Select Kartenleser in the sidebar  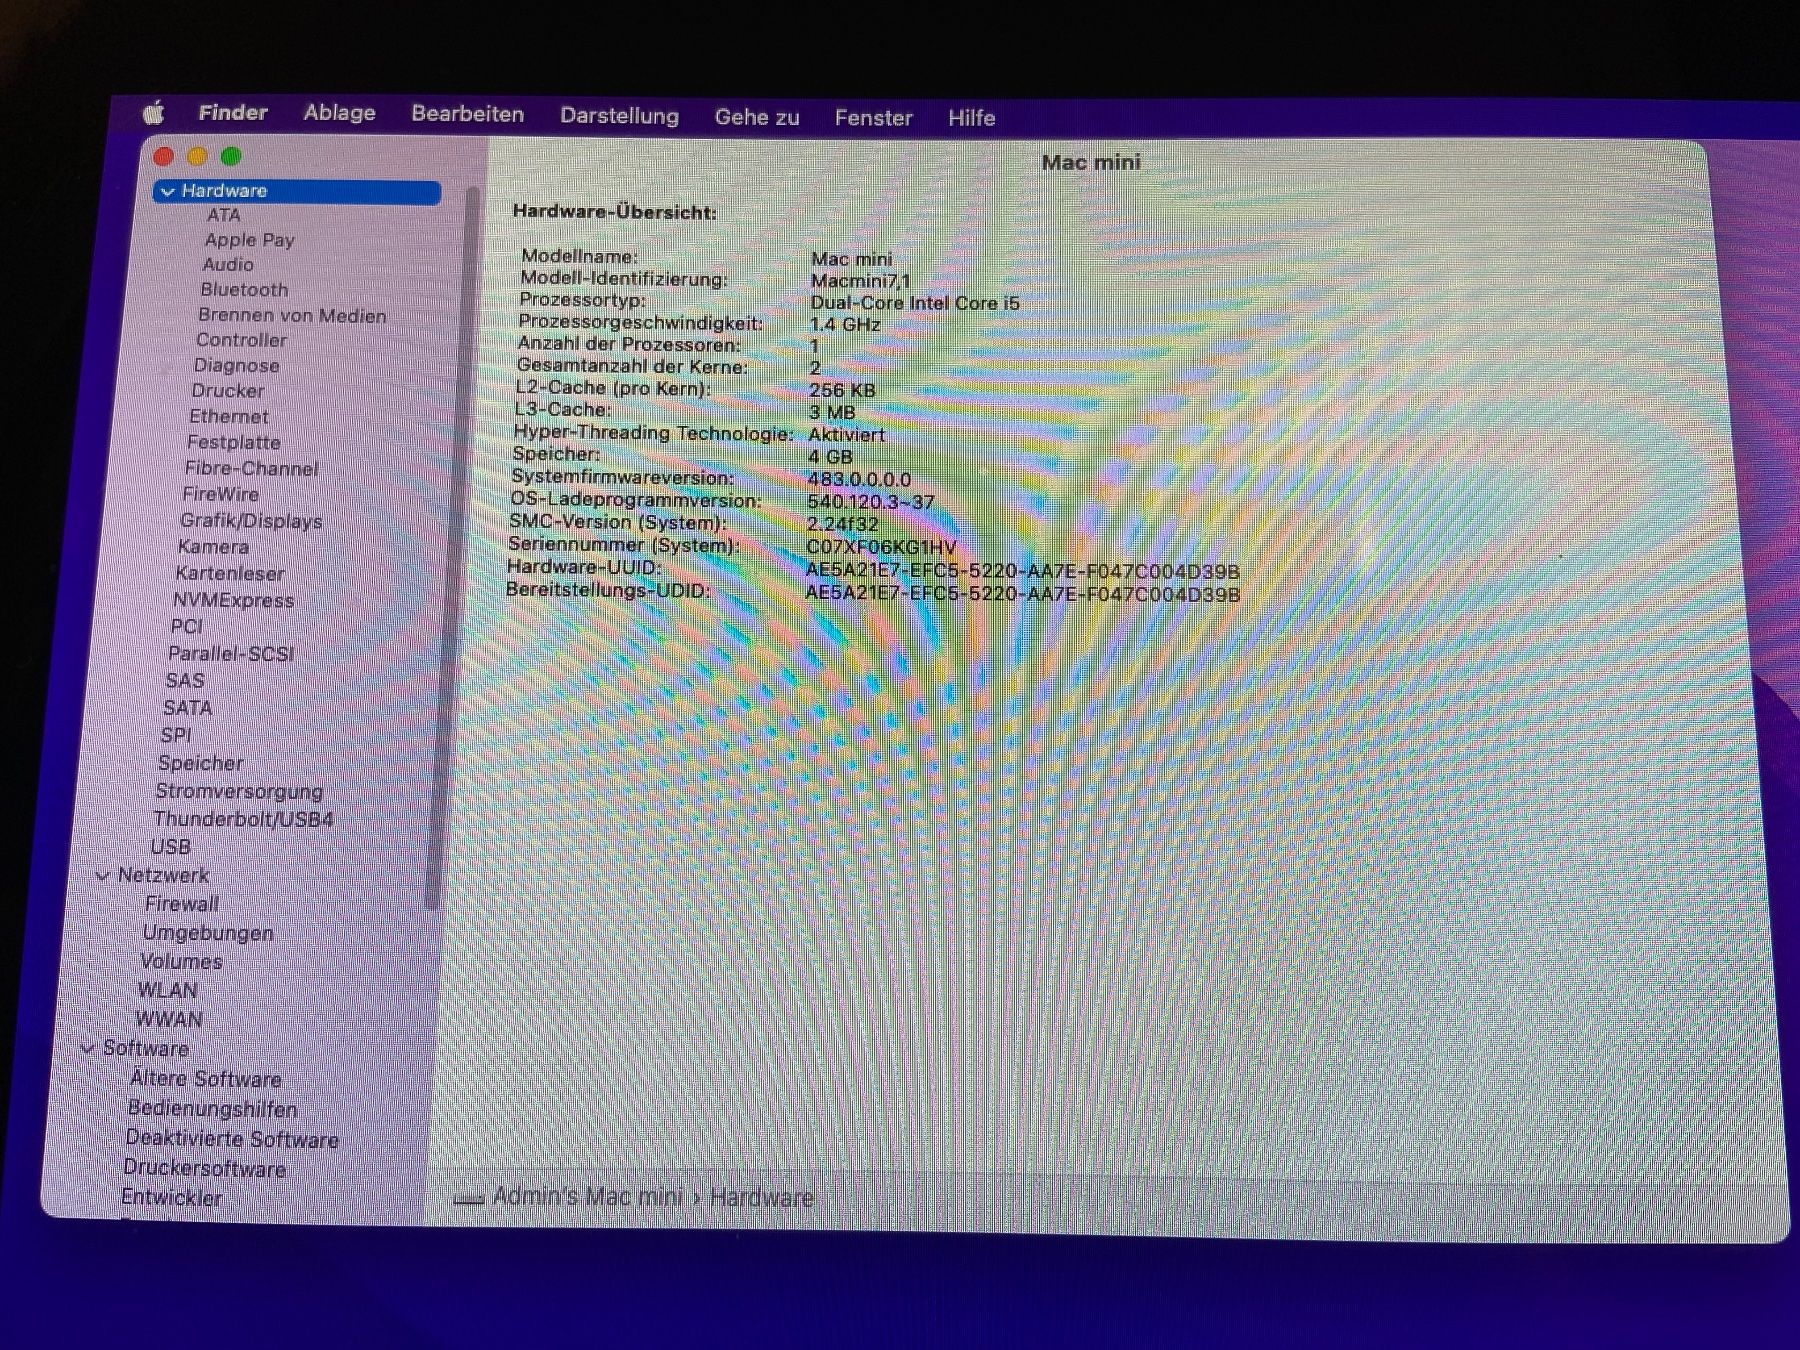pos(230,573)
